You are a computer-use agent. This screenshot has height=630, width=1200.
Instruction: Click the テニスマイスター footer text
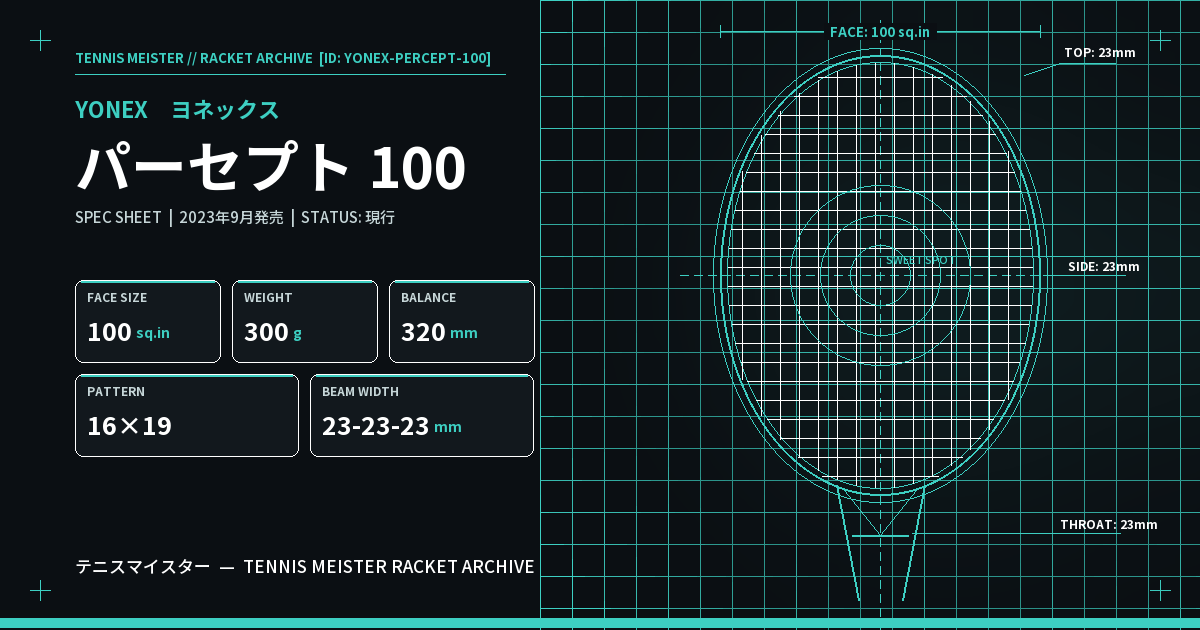point(143,567)
